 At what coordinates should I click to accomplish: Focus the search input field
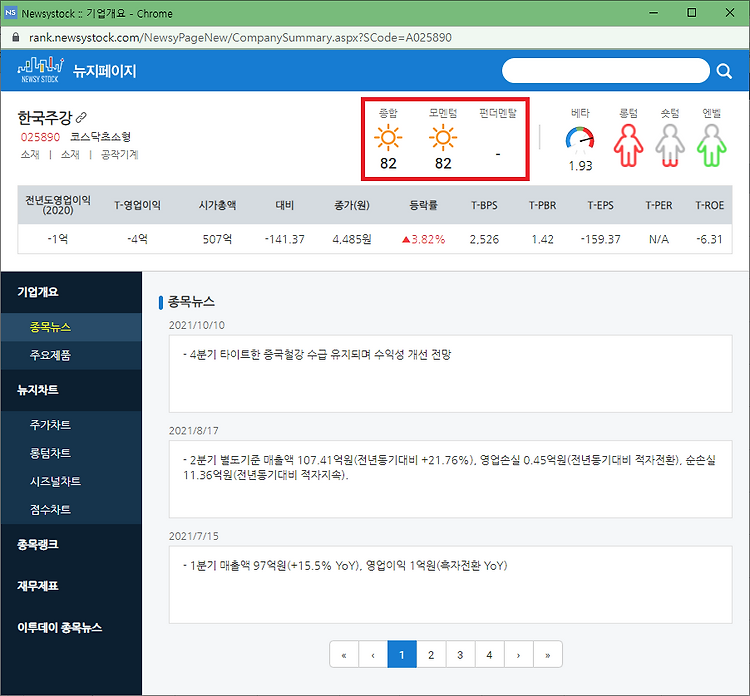pos(606,71)
